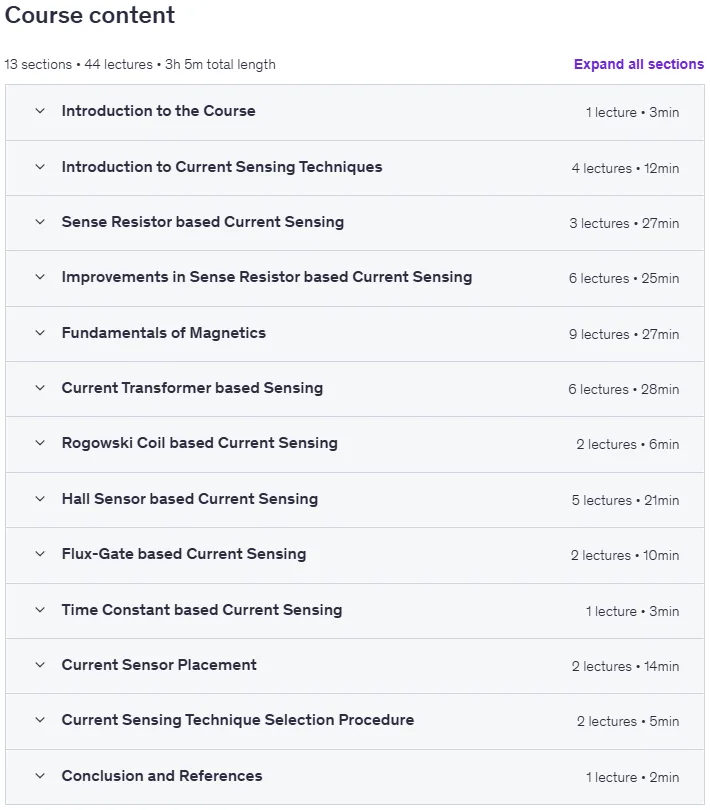The image size is (710, 810).
Task: Click the 9 lectures • 27min label
Action: [624, 334]
